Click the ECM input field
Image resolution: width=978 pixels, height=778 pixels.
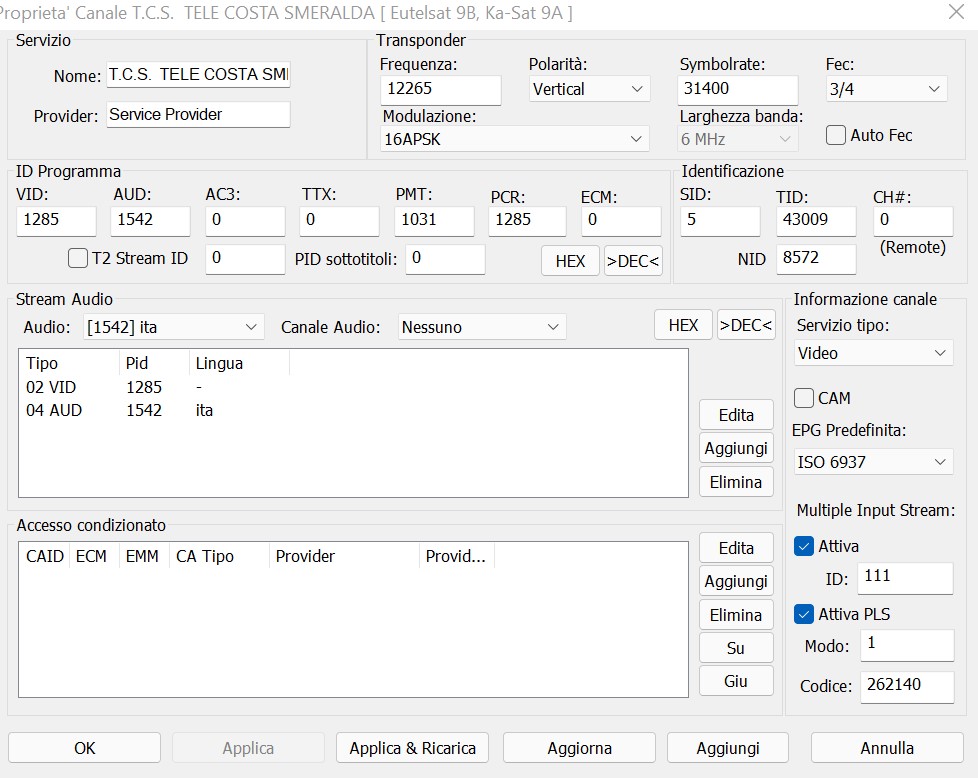click(621, 221)
